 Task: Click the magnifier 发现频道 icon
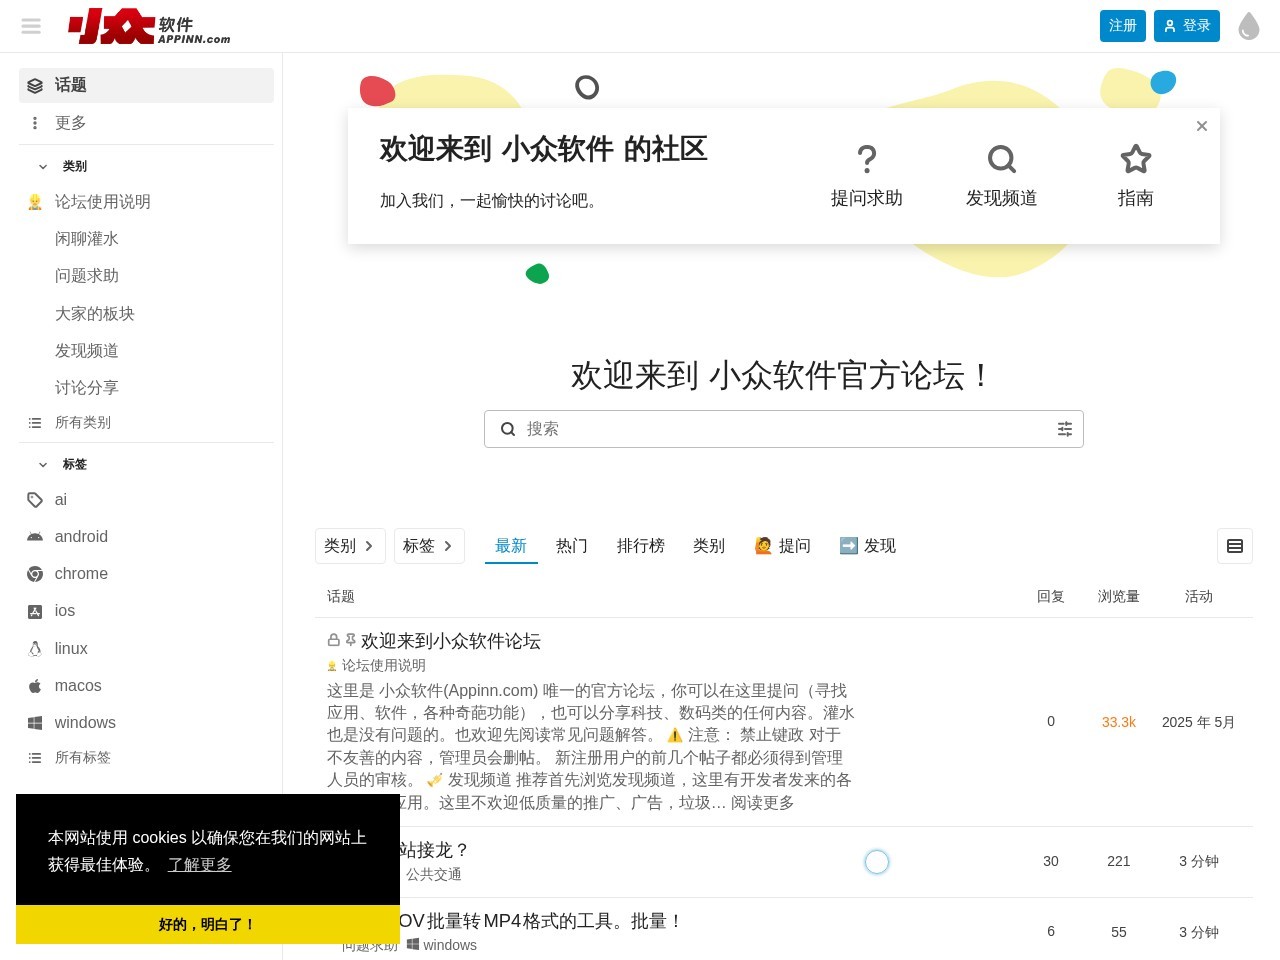tap(1001, 159)
